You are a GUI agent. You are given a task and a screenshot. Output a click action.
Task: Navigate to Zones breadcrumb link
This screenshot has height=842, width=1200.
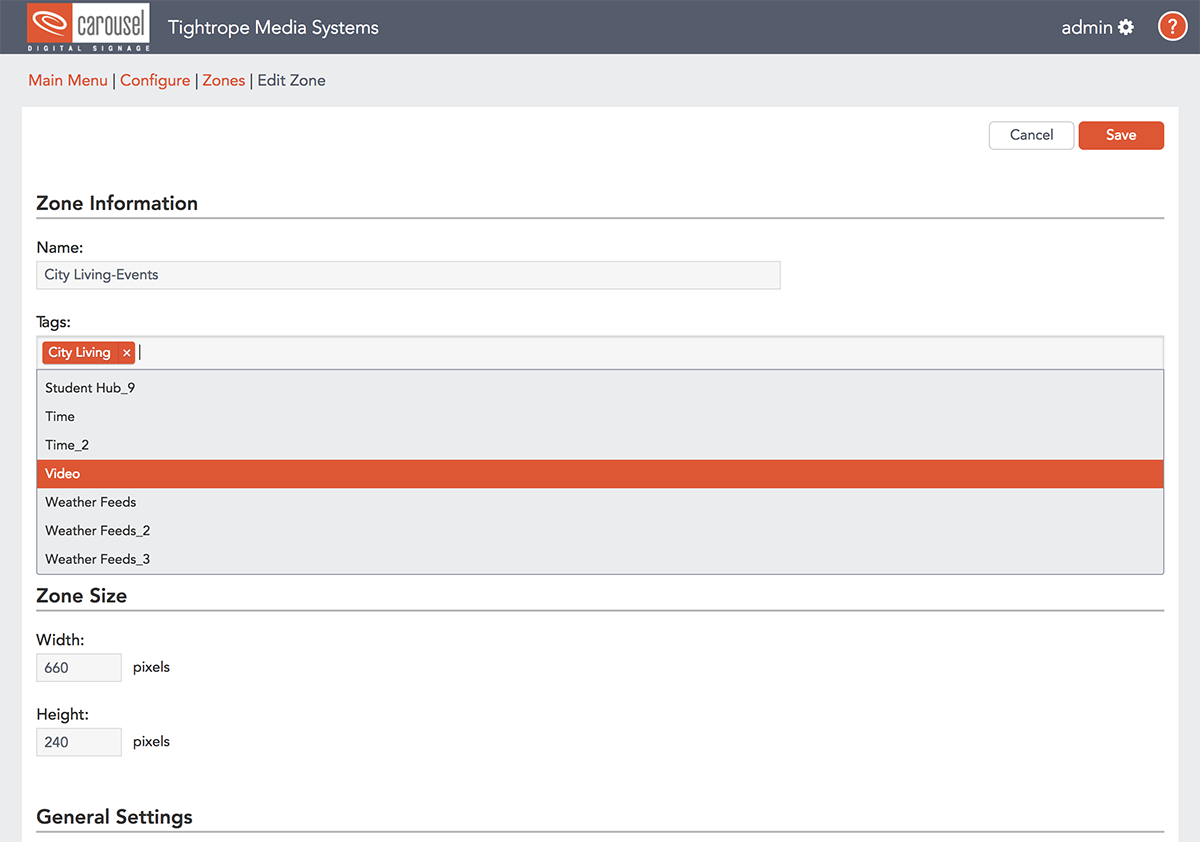click(224, 81)
